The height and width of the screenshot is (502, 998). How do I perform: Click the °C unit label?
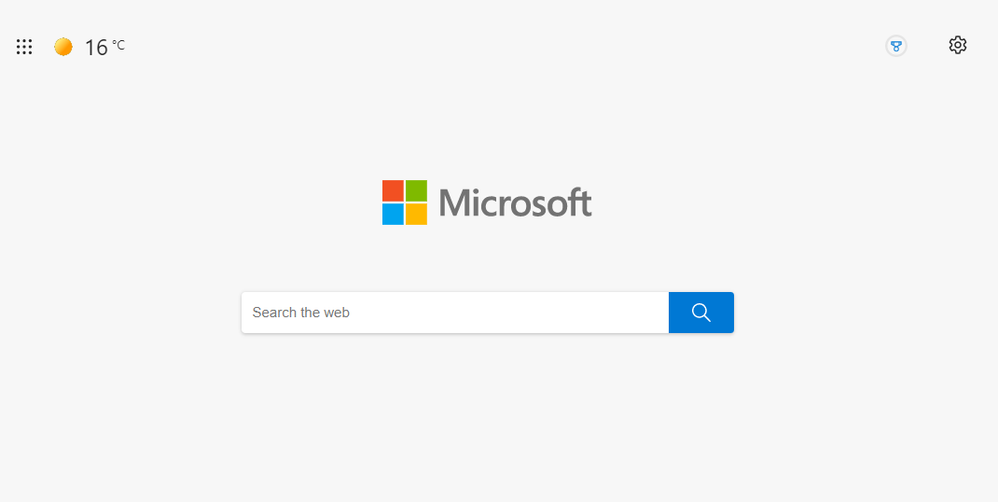tap(118, 45)
